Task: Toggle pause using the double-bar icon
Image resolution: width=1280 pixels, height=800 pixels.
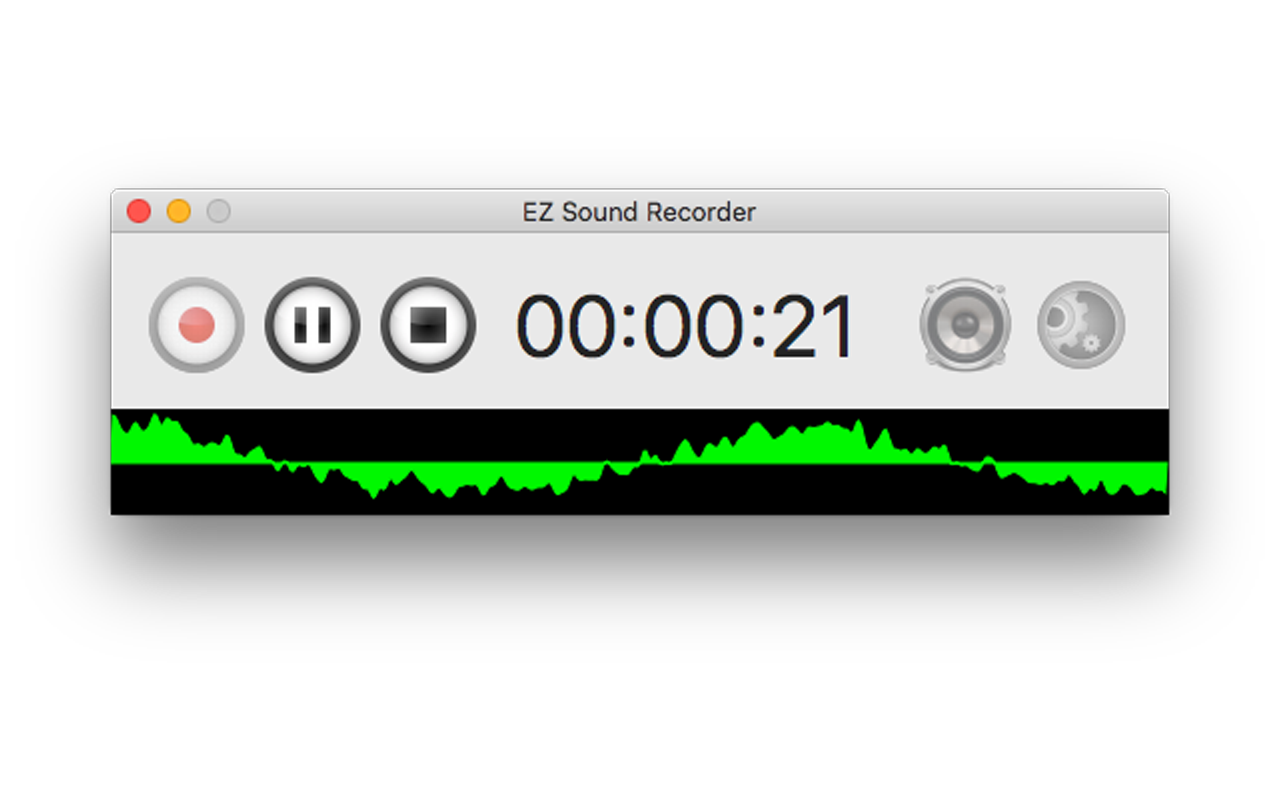Action: point(312,325)
